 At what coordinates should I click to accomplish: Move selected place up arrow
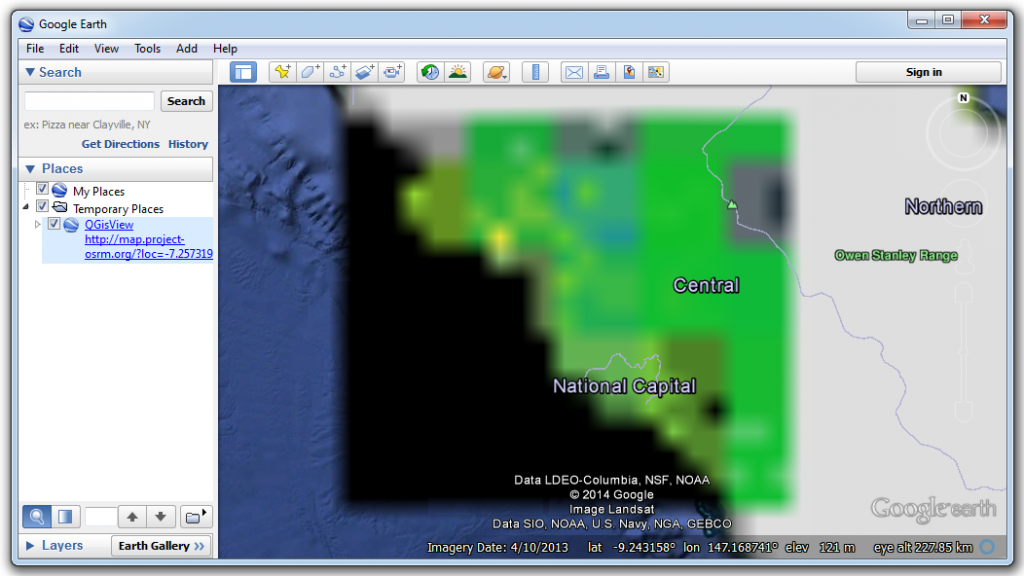tap(132, 517)
